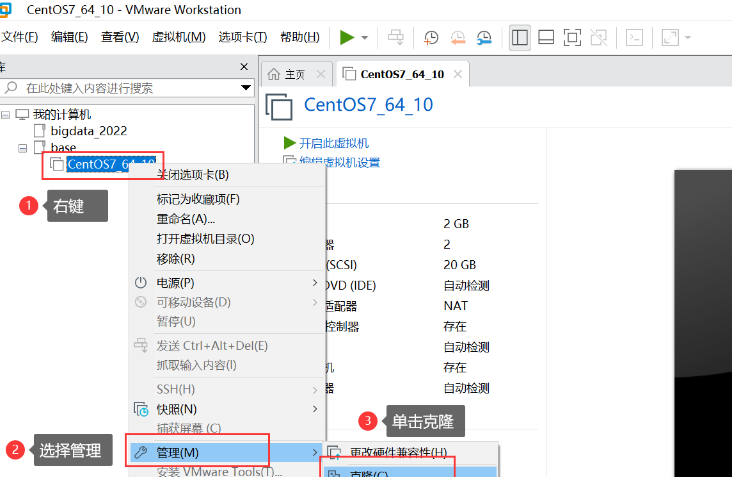Open the 虚拟机(M) menu

coord(179,37)
